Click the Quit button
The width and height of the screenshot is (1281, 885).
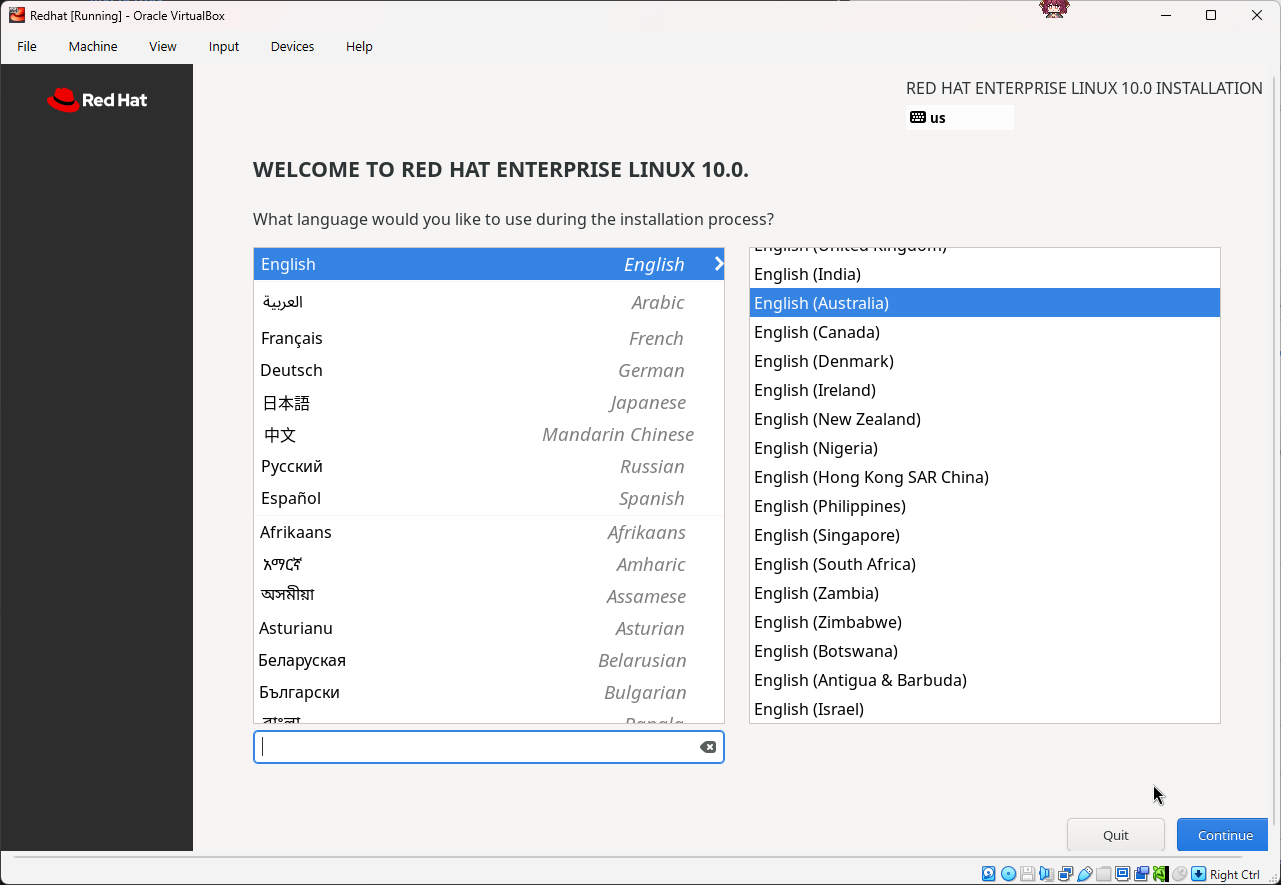pos(1115,835)
